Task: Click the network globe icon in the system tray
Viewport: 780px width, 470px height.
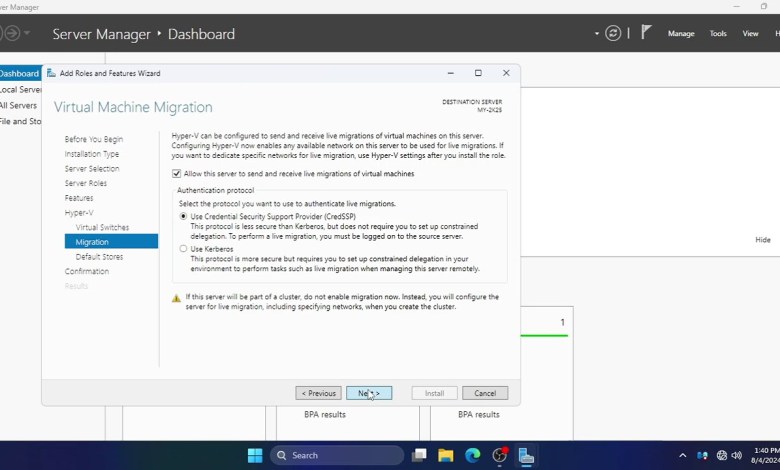Action: coord(721,455)
